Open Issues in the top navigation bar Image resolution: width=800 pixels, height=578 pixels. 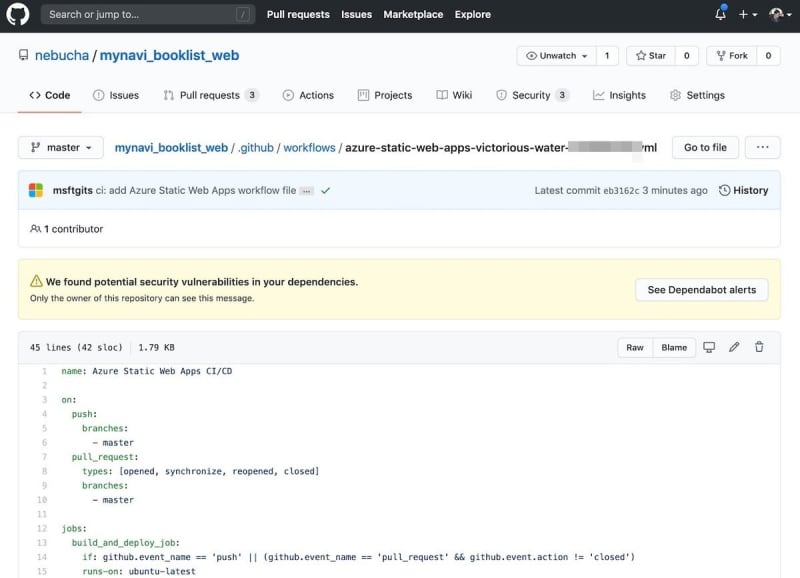tap(356, 15)
